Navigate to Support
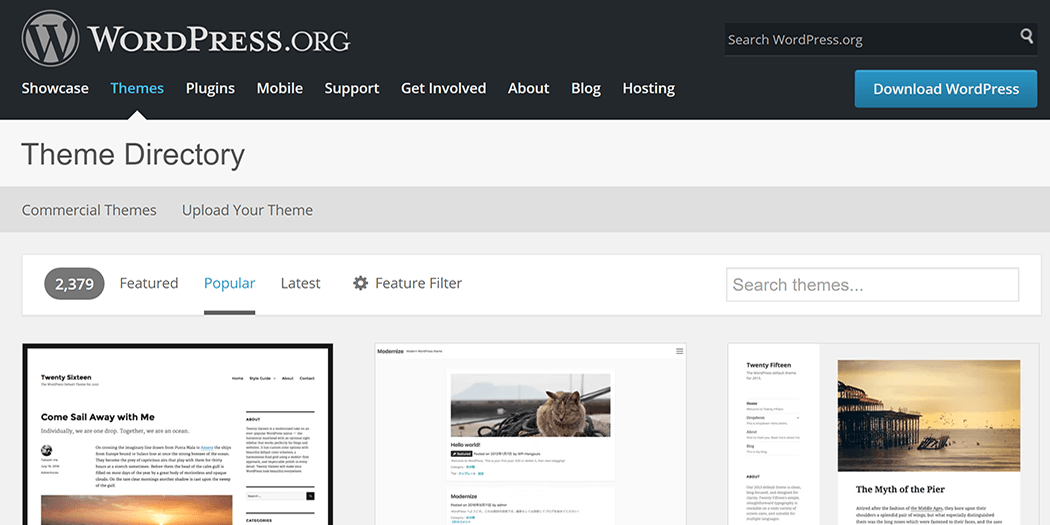This screenshot has height=525, width=1050. click(351, 88)
